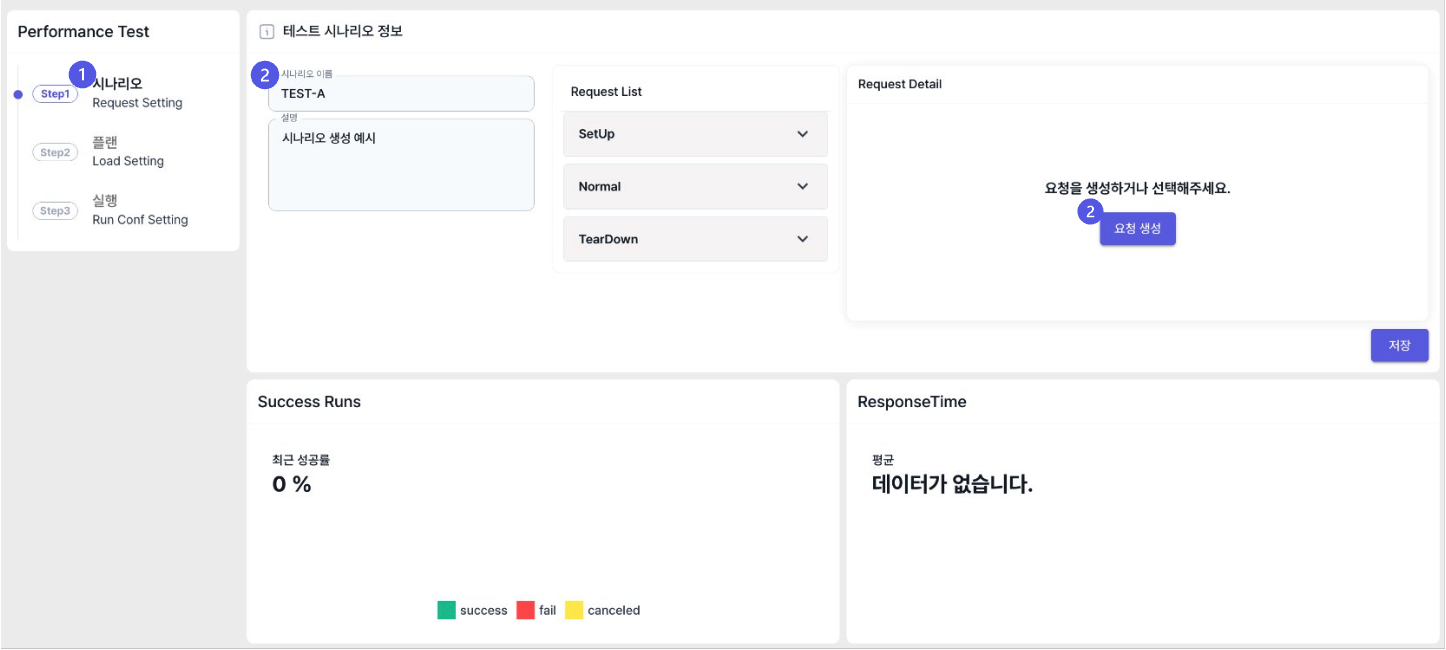Click the circled 2 marker beside 시나리오 이름 field
The image size is (1446, 650).
click(264, 74)
